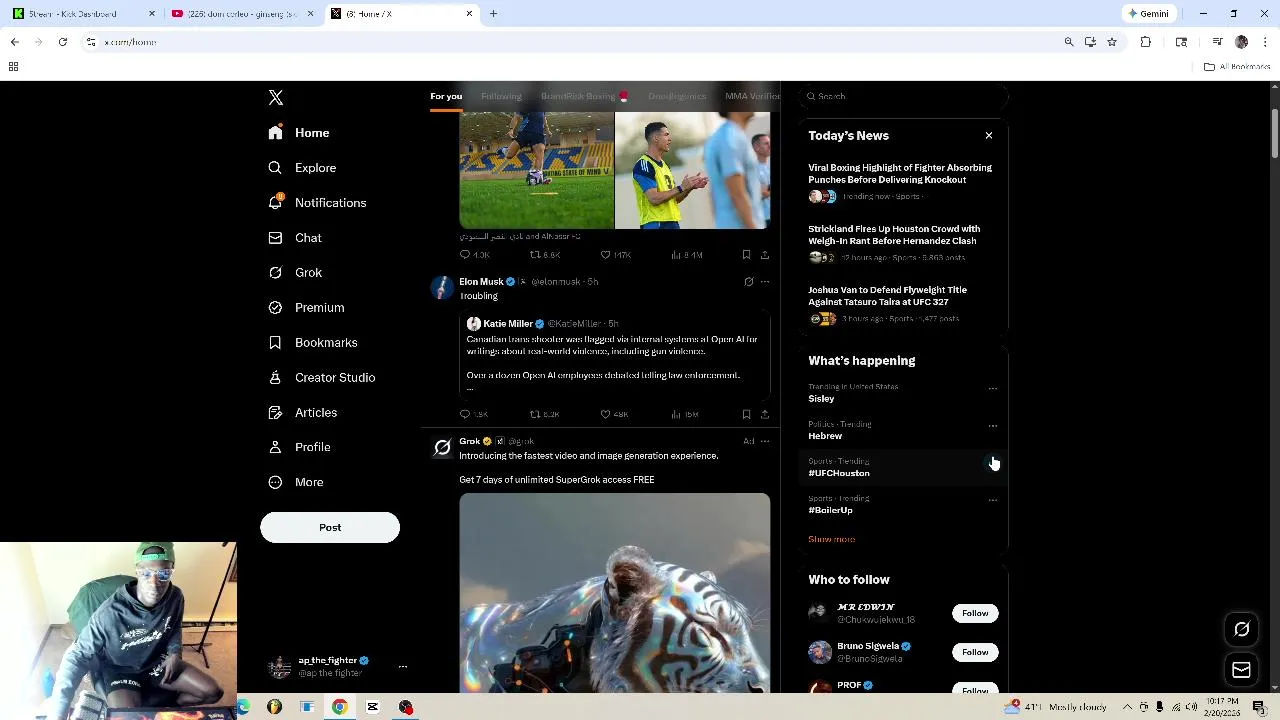This screenshot has width=1280, height=720.
Task: Repost Elon Musk's Troubling post
Action: [x=545, y=414]
